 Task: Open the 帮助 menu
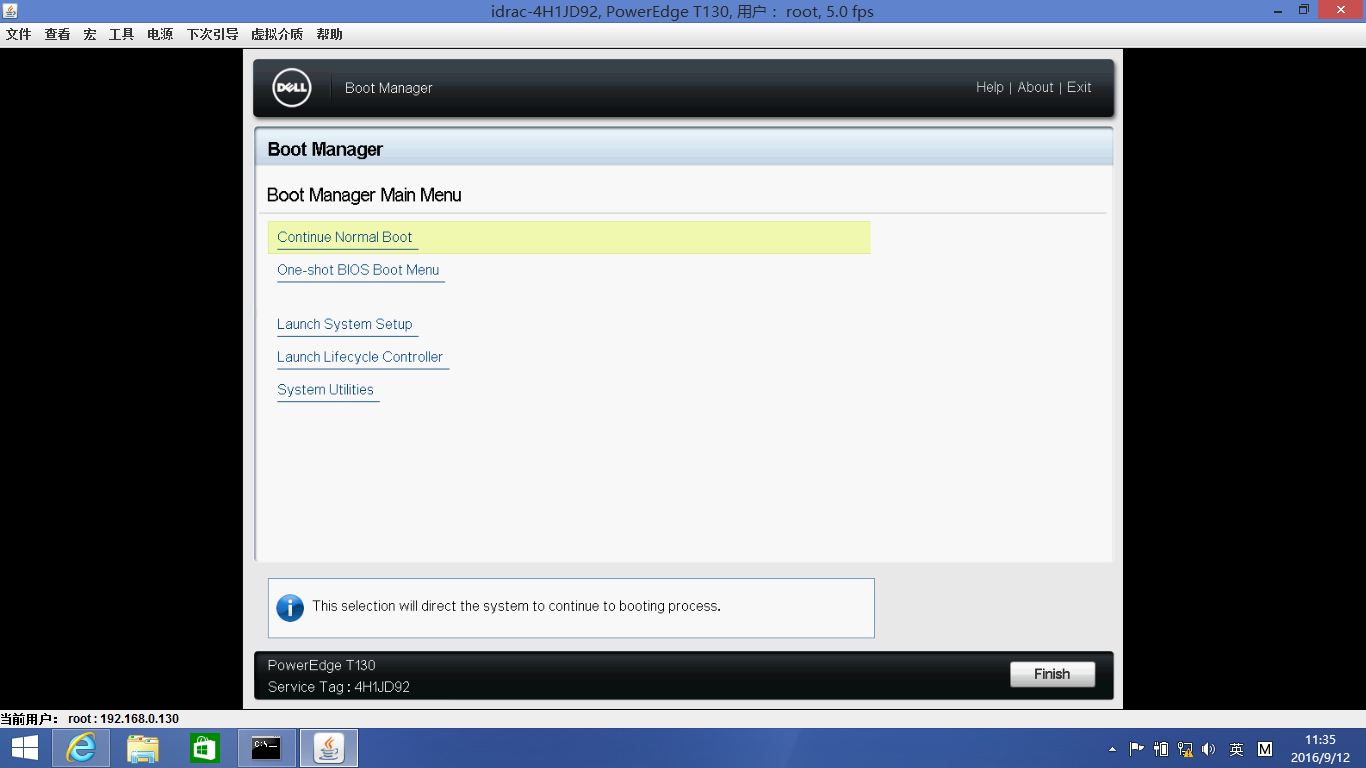329,34
